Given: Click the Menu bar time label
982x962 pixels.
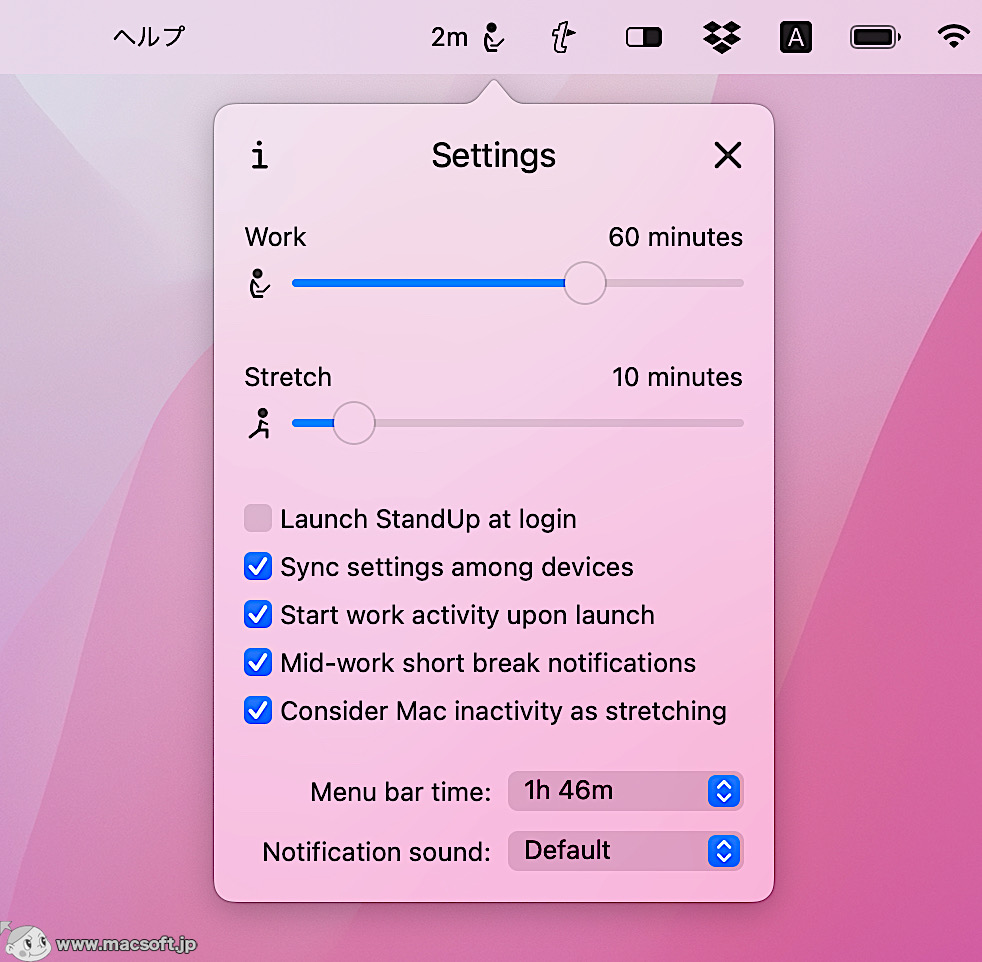Looking at the screenshot, I should [401, 792].
